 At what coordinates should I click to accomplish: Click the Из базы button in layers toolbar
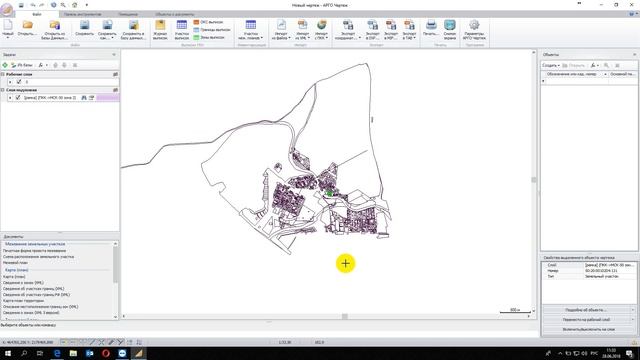pyautogui.click(x=22, y=65)
